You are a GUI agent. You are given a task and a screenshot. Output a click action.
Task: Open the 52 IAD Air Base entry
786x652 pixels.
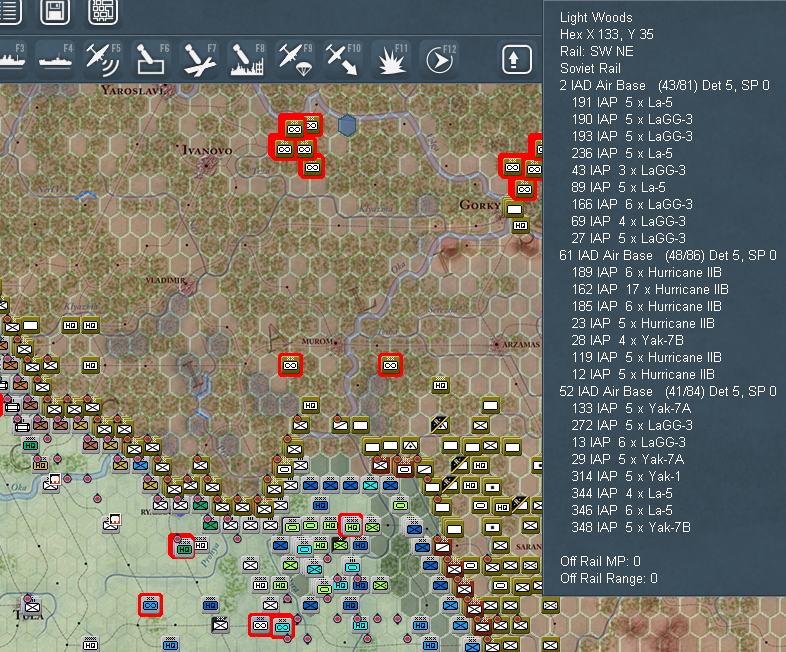click(x=668, y=391)
